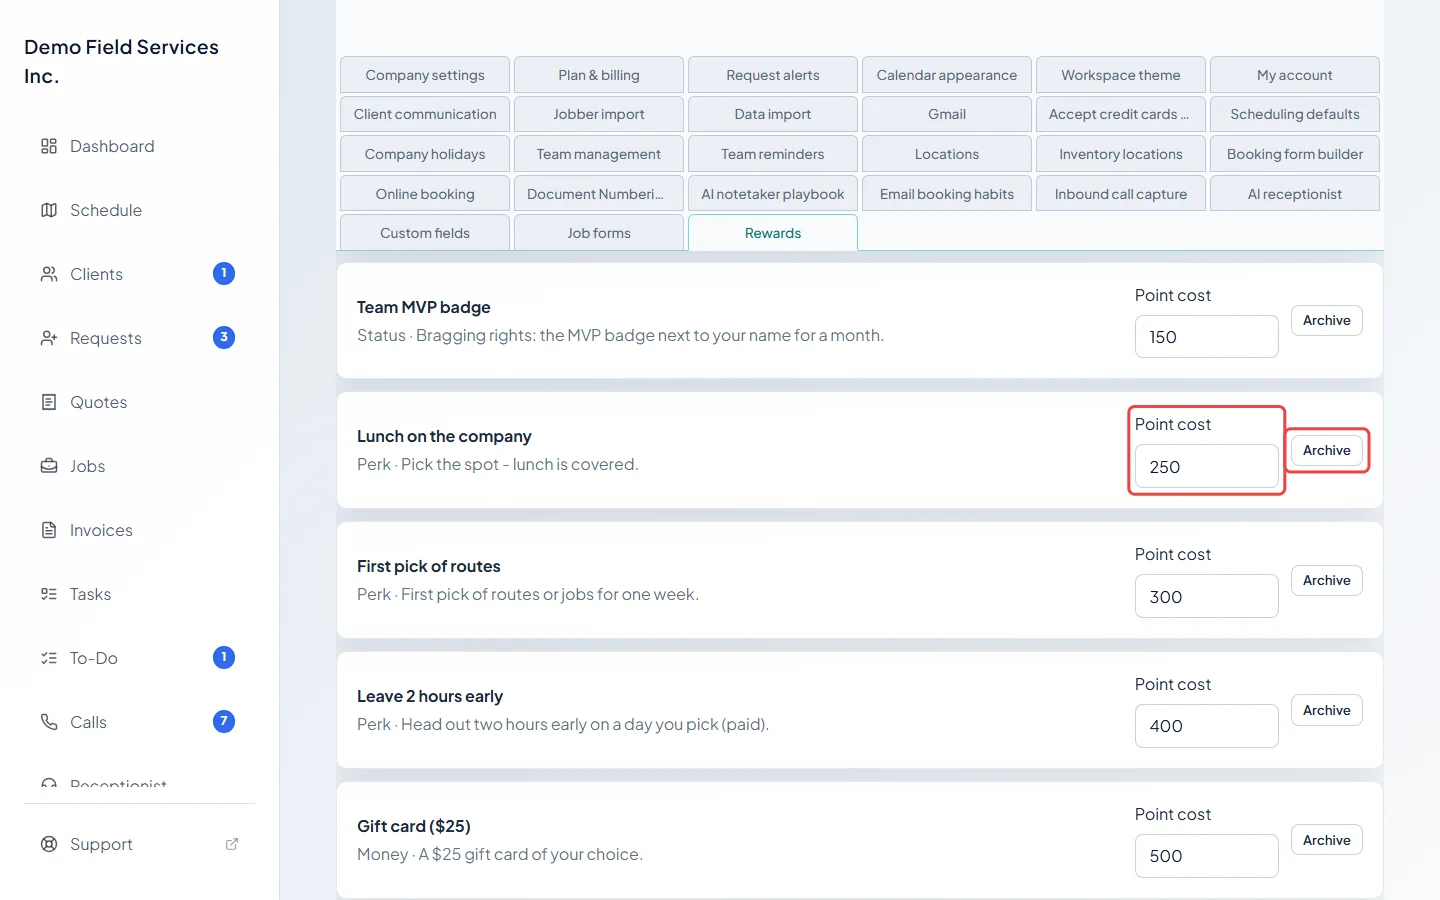Open the Online booking tab
This screenshot has height=900, width=1440.
(x=425, y=194)
